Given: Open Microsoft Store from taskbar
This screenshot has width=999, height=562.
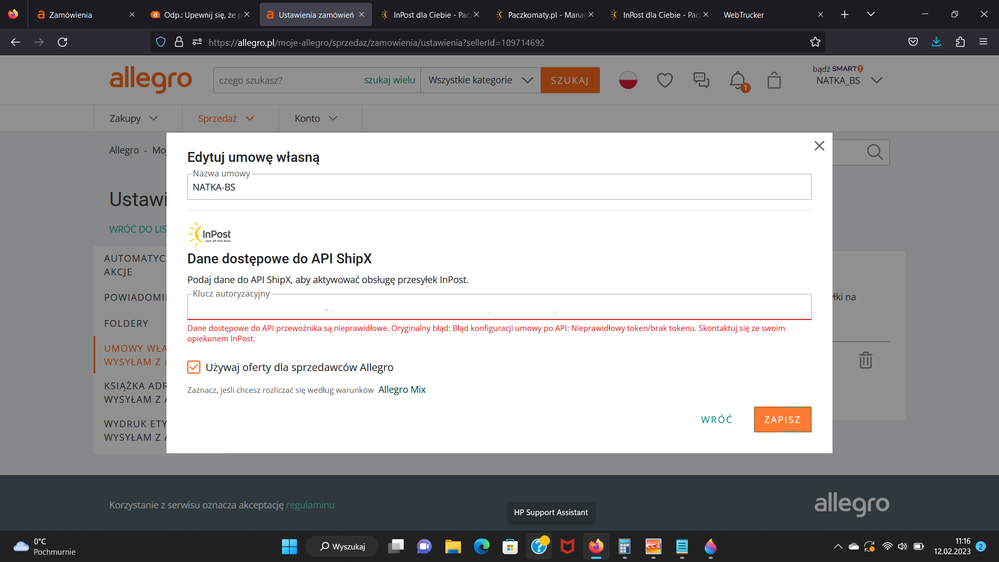Looking at the screenshot, I should 510,546.
